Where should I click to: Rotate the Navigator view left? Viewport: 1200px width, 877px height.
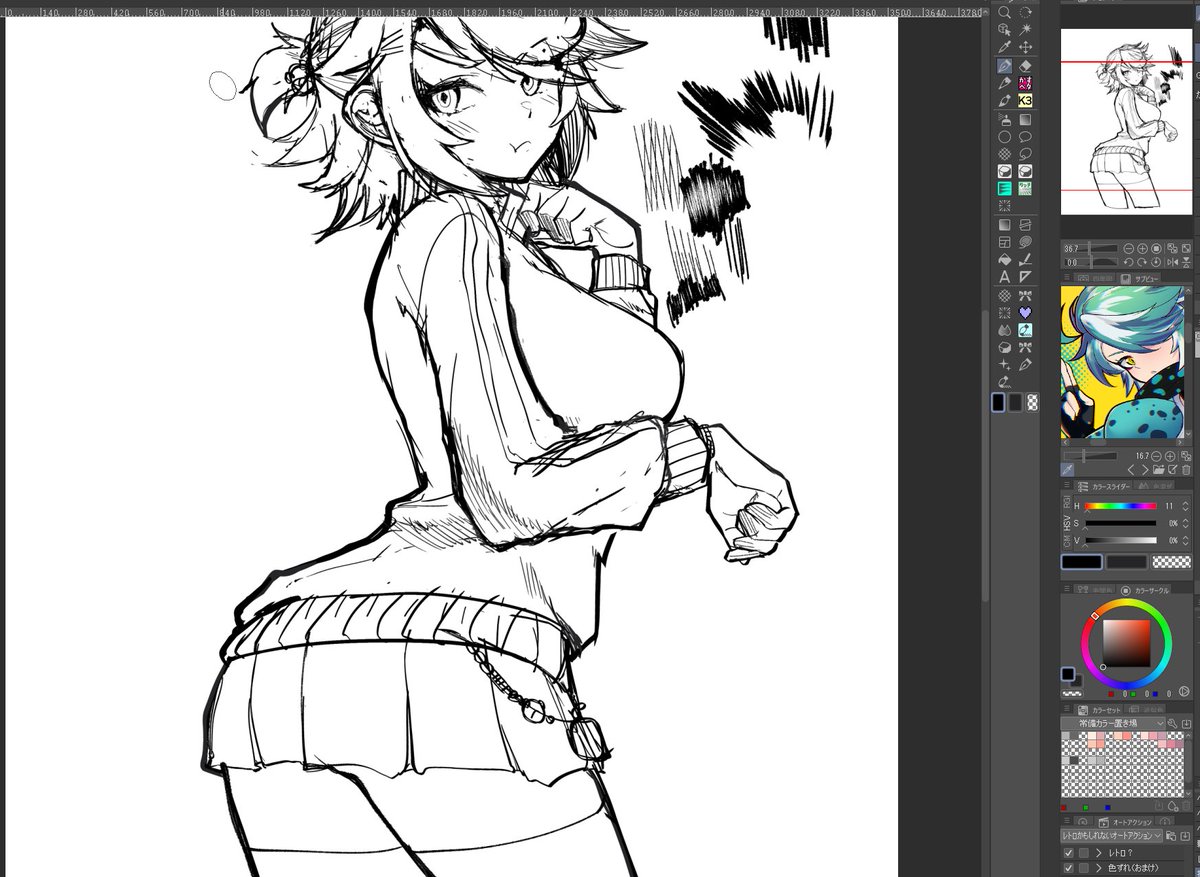point(1129,262)
